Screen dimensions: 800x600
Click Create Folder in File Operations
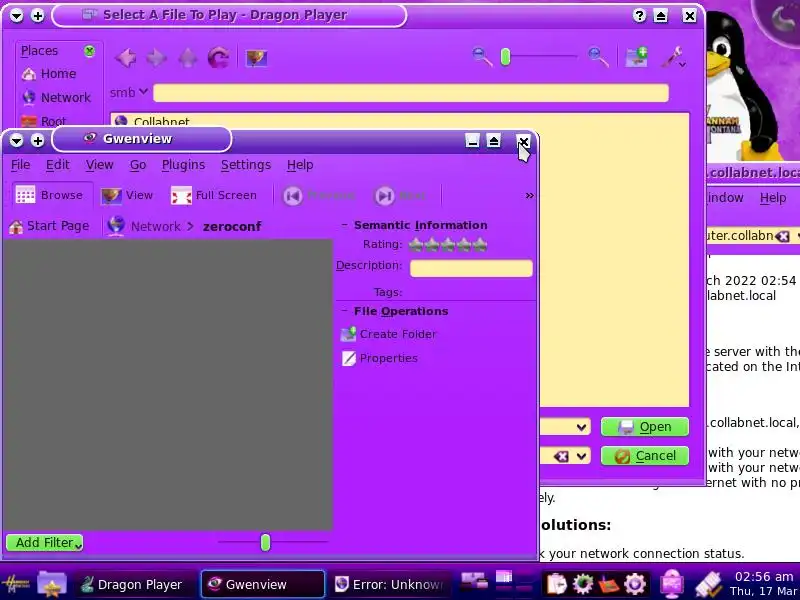[389, 334]
